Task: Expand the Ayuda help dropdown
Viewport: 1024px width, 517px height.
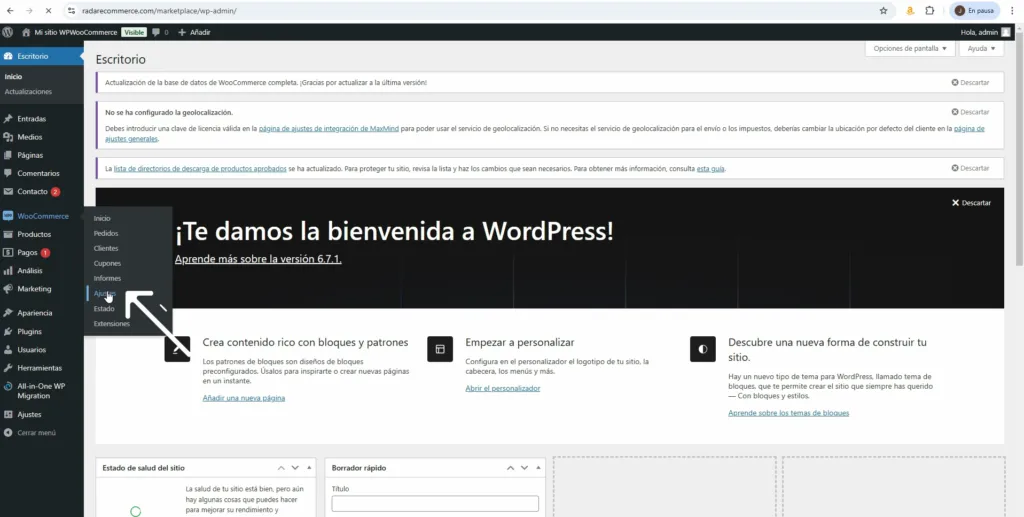Action: tap(981, 48)
